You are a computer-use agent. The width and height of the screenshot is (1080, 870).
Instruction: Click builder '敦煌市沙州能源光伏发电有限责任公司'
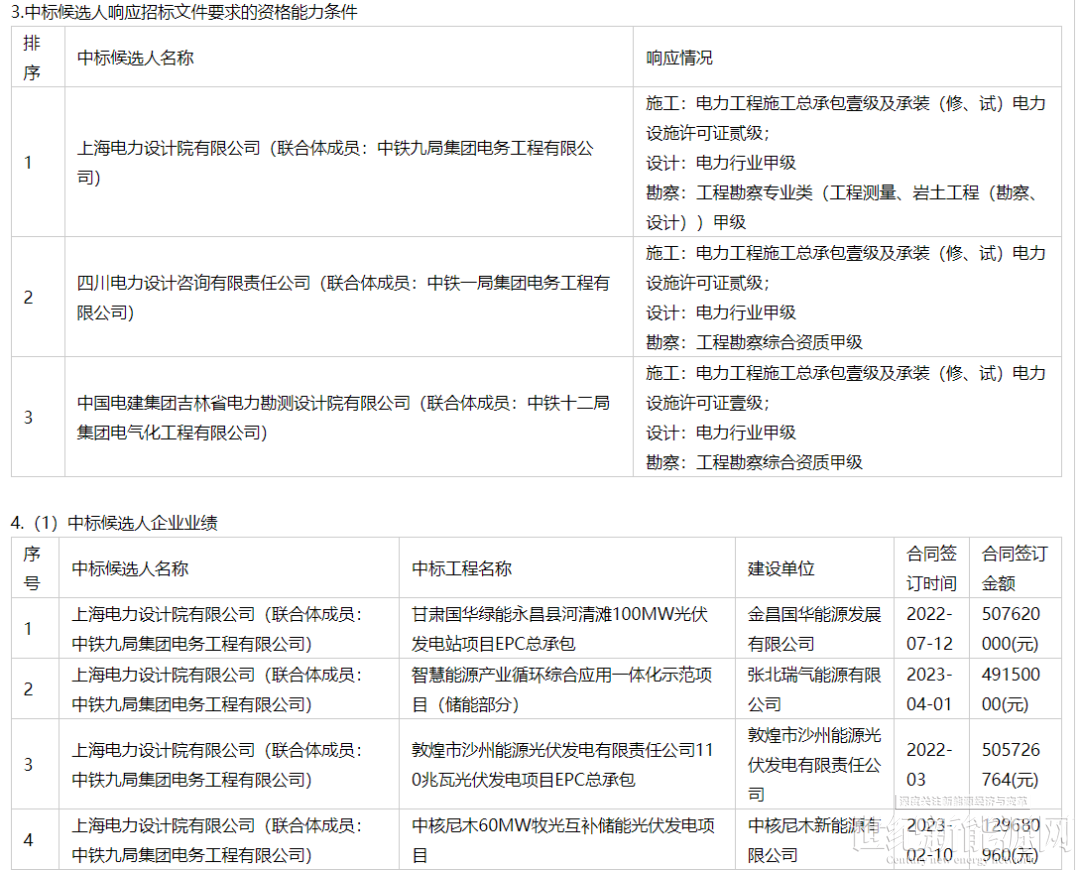pyautogui.click(x=814, y=765)
